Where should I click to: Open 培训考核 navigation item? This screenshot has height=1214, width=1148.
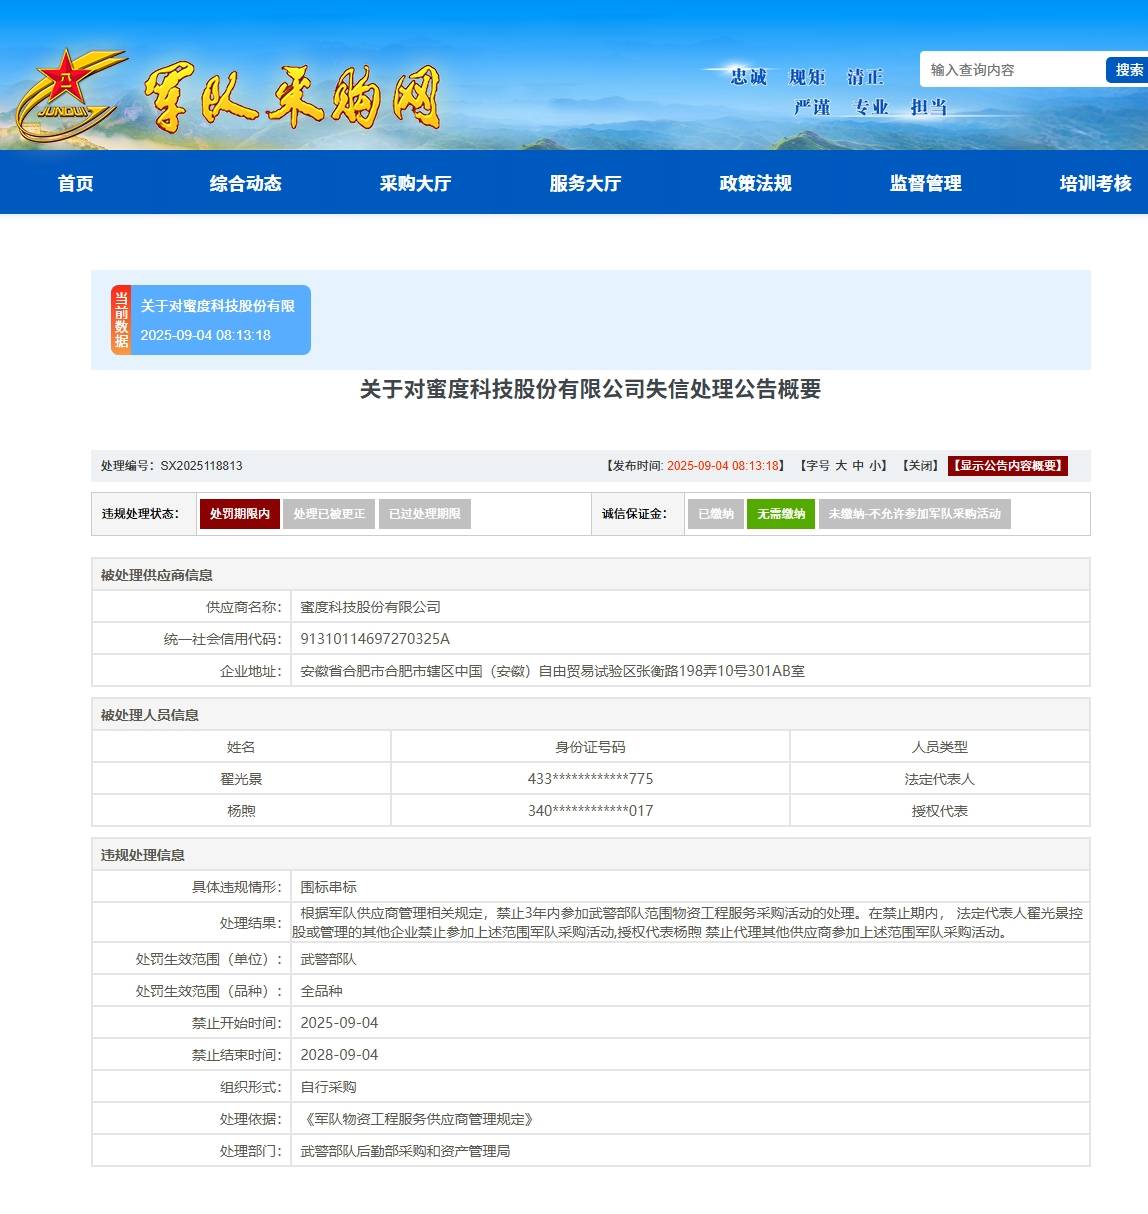(x=1096, y=183)
